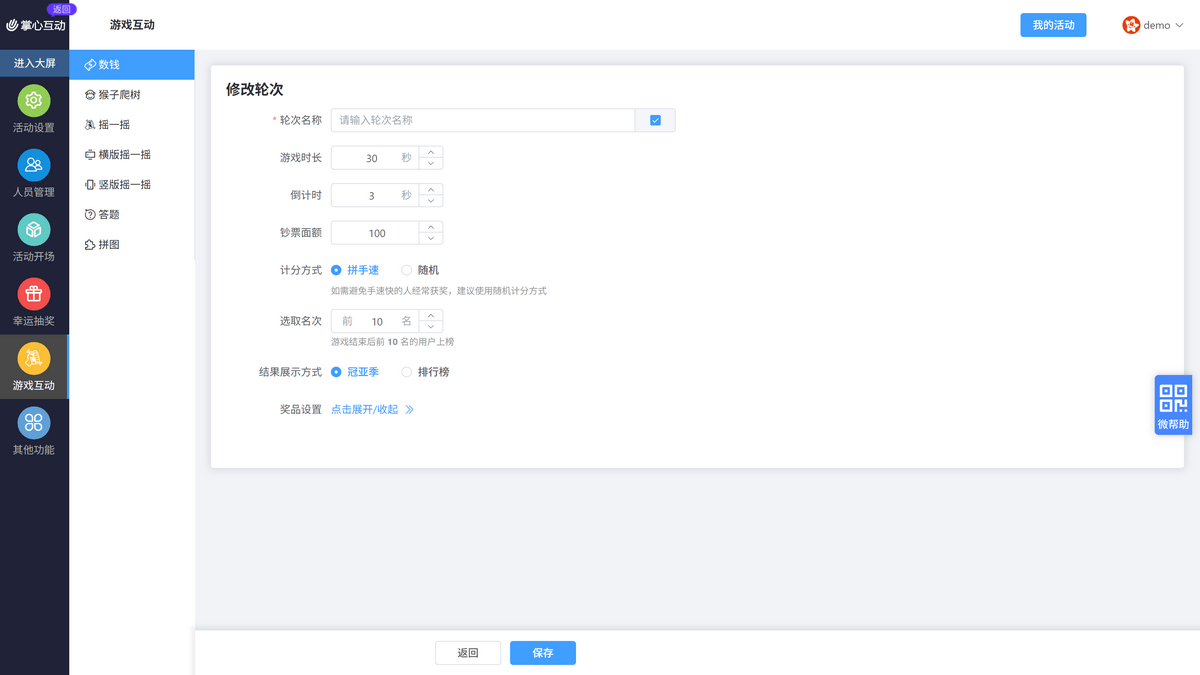
Task: Click the 掌心互动 logo
Action: tap(36, 25)
